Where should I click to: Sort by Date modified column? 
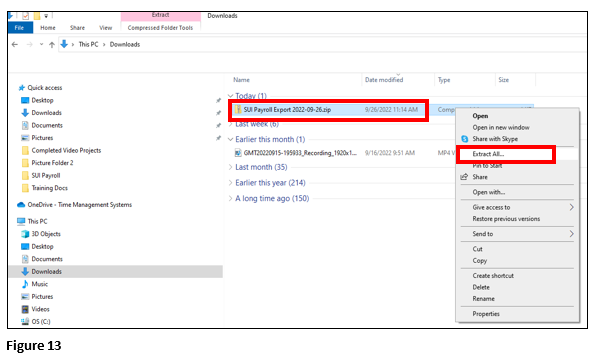click(384, 80)
